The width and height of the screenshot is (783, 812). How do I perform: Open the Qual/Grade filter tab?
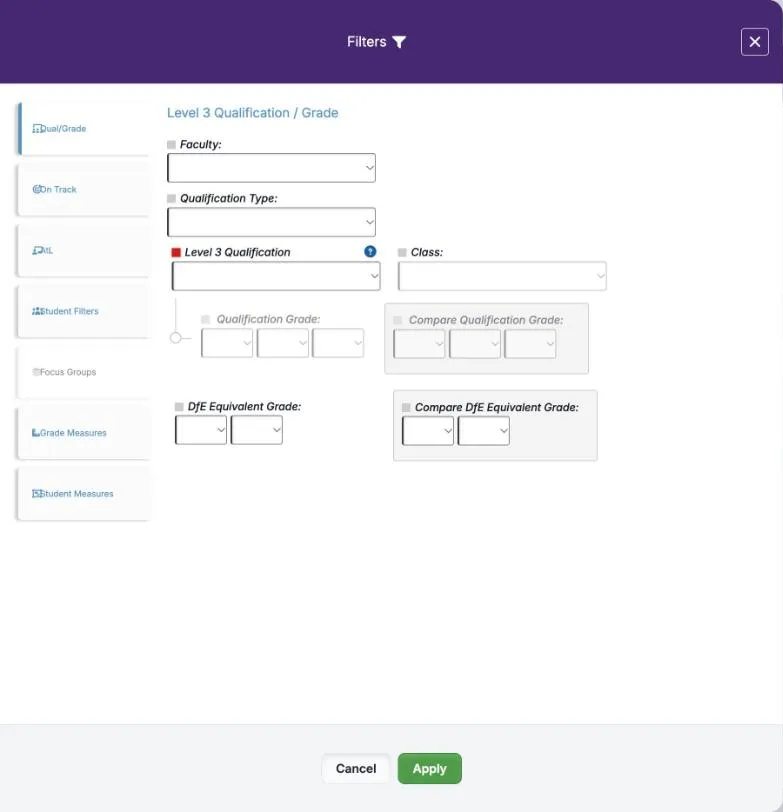coord(83,129)
